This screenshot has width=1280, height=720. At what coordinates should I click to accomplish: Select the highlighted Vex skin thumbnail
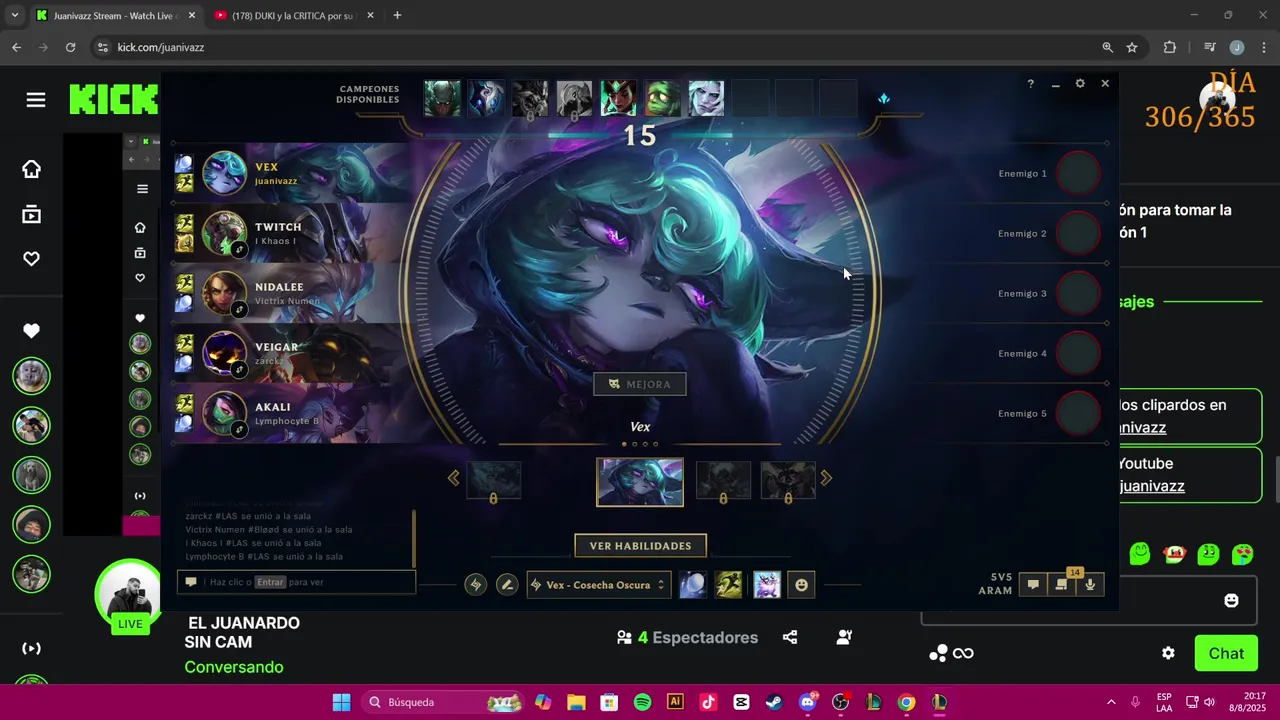click(x=640, y=482)
